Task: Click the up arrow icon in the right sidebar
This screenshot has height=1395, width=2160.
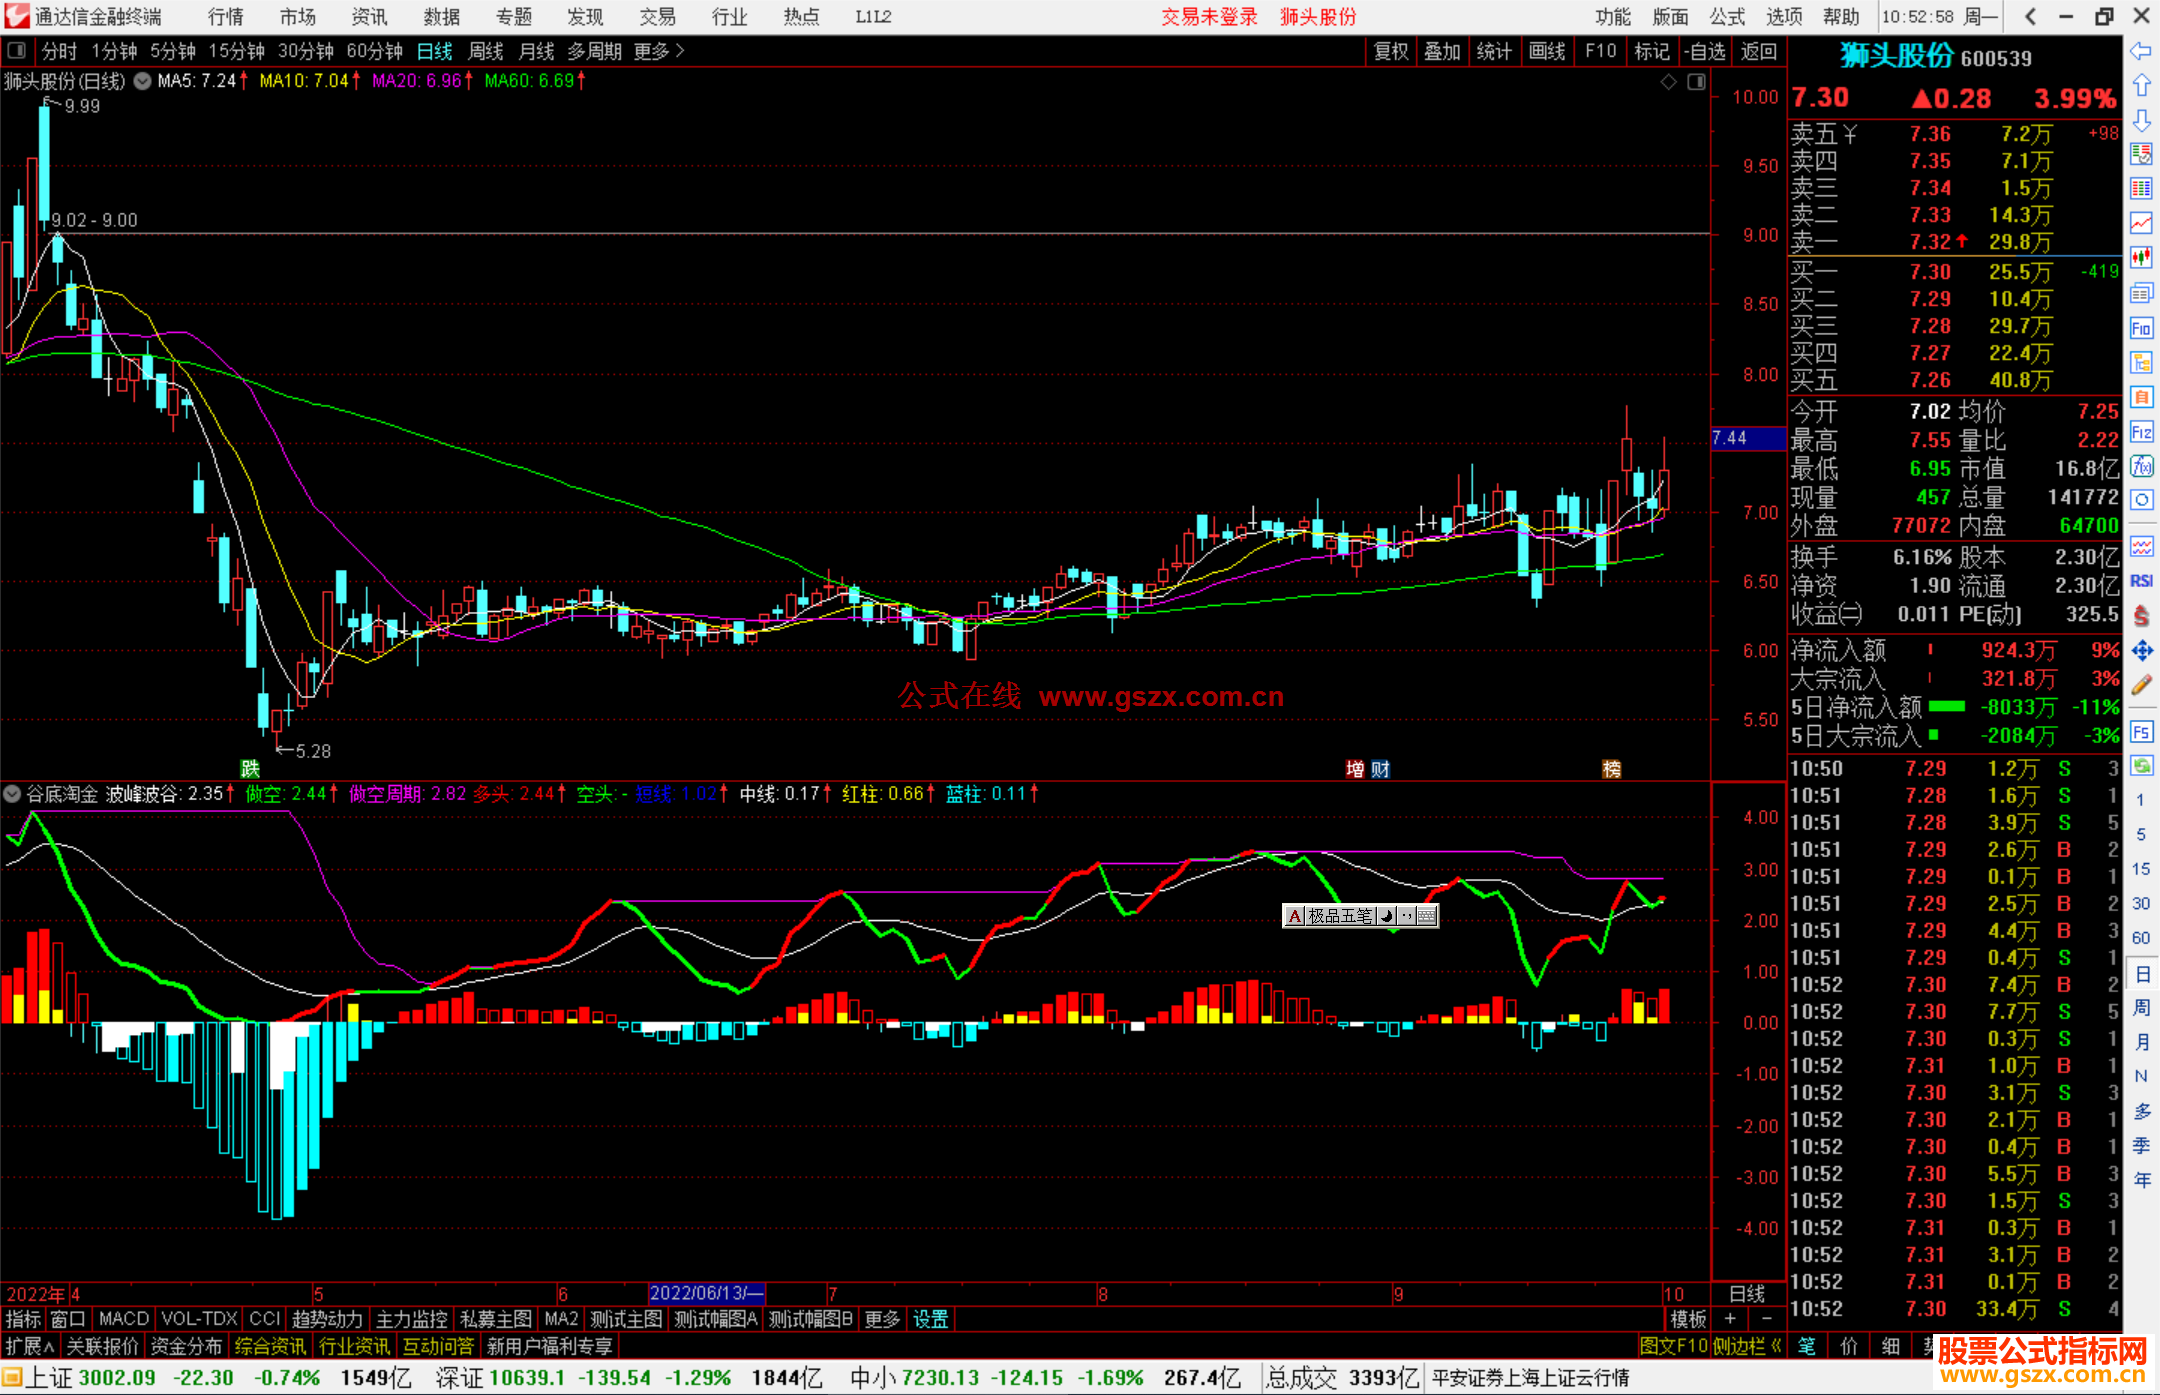Action: [x=2141, y=85]
